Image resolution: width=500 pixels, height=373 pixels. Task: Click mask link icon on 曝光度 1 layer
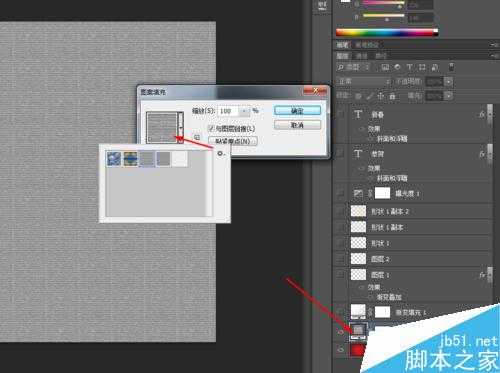click(x=370, y=193)
